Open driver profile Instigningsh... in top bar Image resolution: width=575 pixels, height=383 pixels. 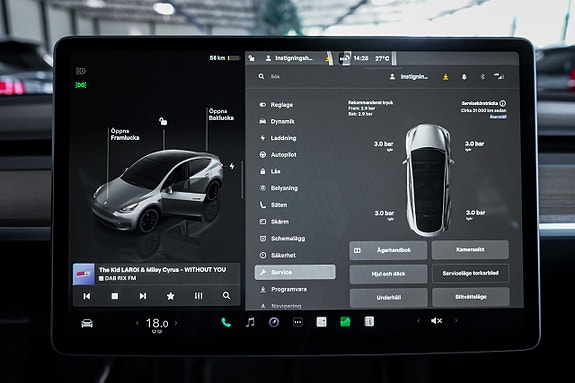[x=290, y=58]
